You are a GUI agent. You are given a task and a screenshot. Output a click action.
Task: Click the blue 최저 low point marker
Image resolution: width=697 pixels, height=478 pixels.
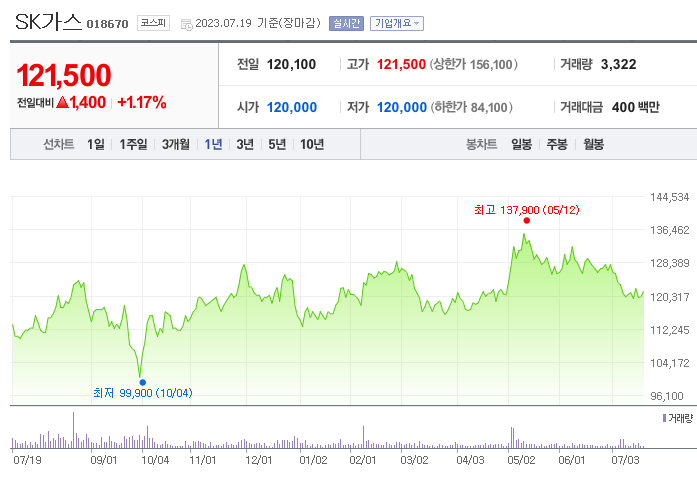coord(143,382)
